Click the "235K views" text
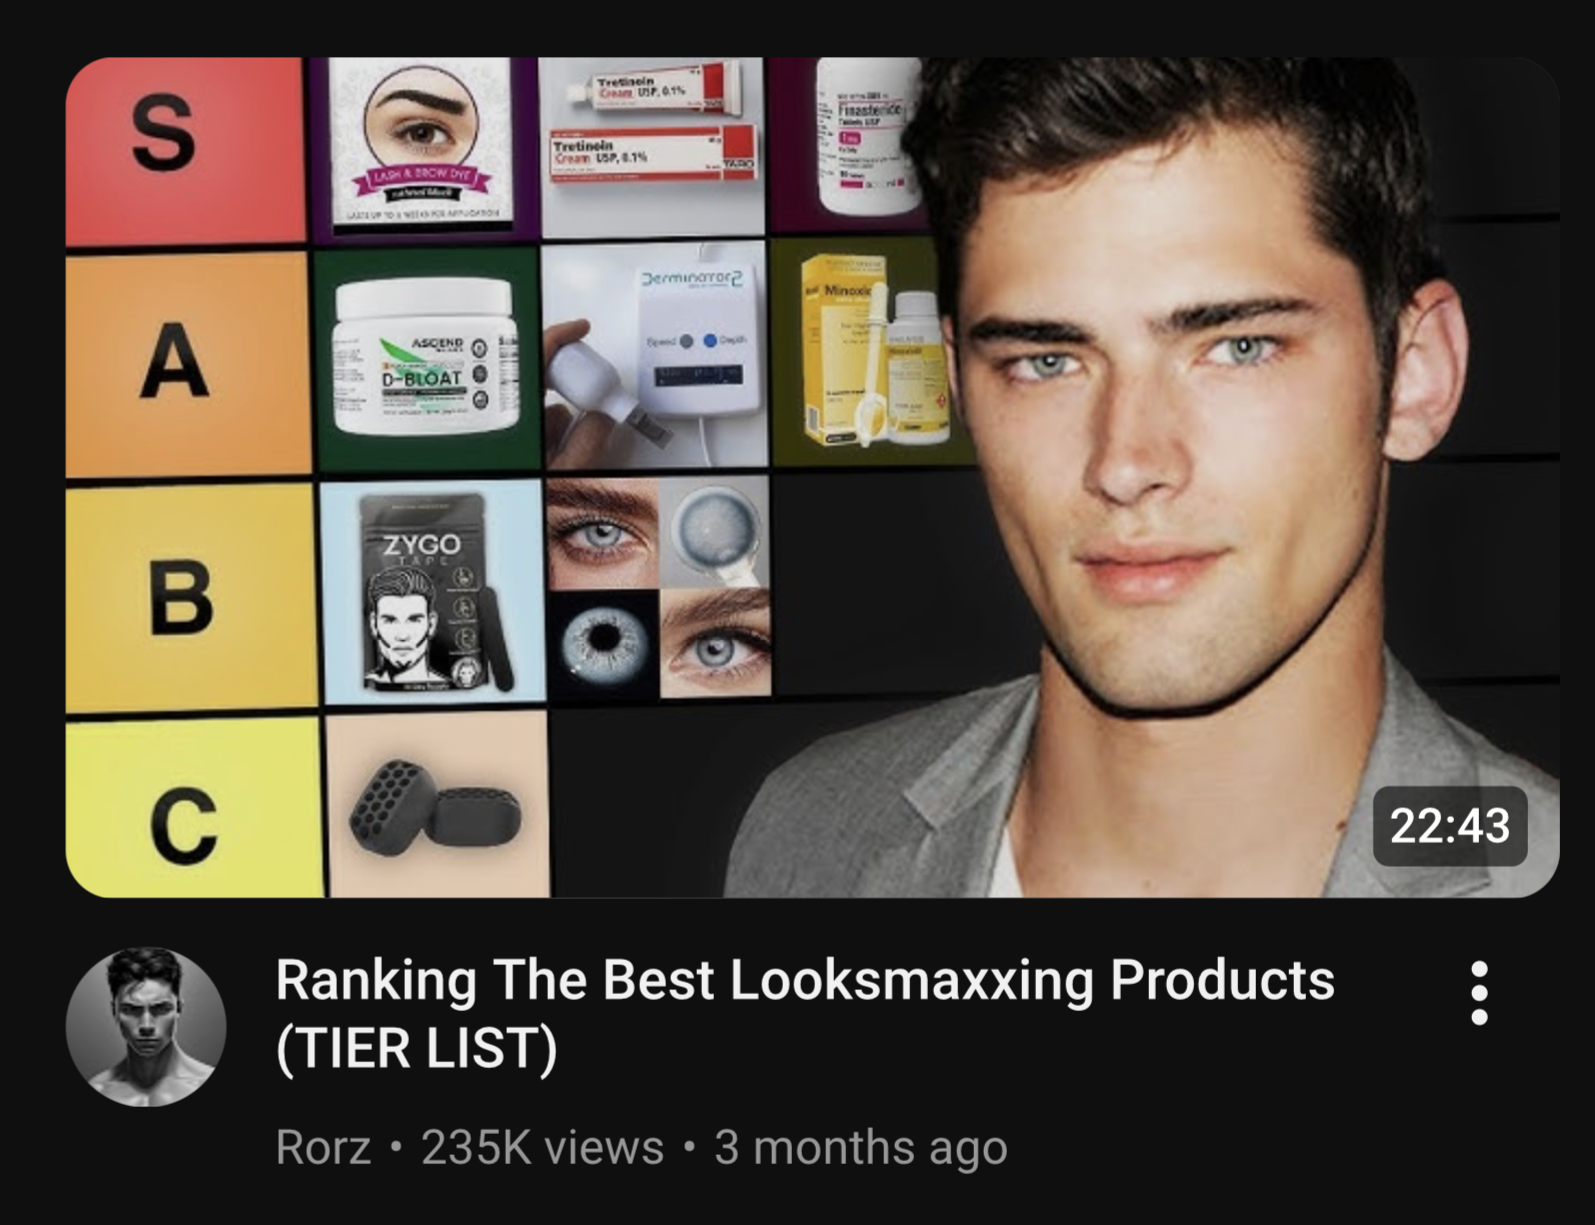Screen dimensions: 1595x1225 click(543, 1147)
